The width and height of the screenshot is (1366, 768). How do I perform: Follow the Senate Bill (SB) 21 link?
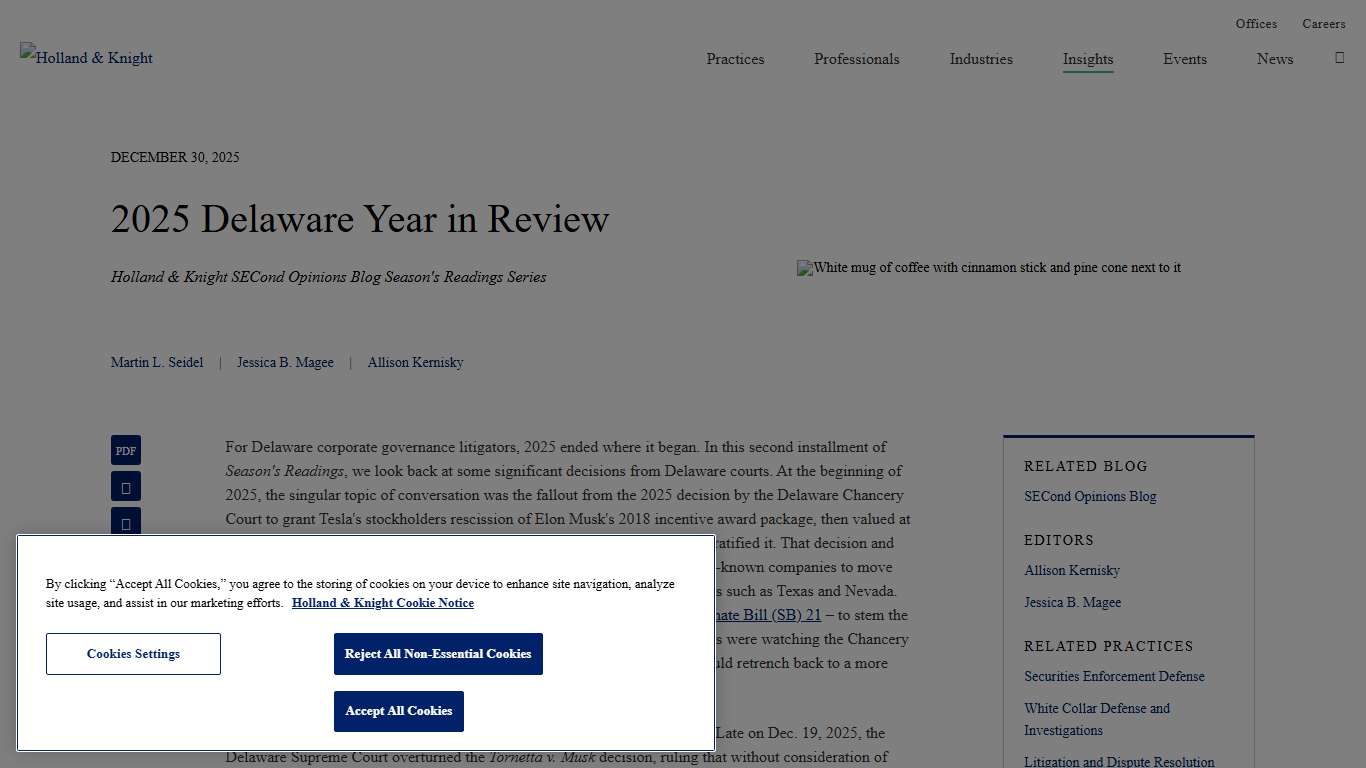(x=769, y=615)
